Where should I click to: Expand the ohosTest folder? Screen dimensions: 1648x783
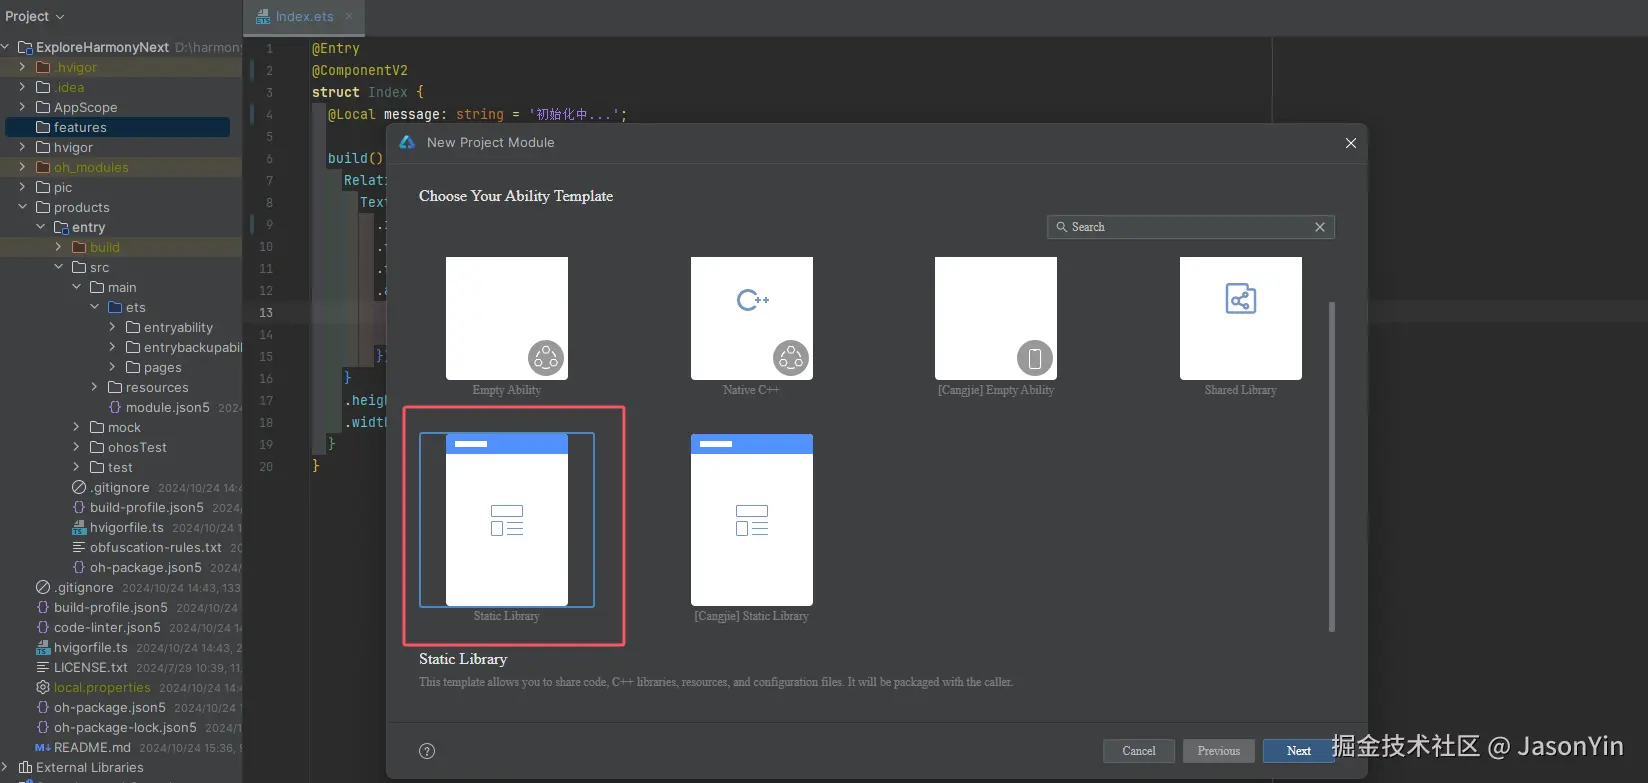click(77, 447)
